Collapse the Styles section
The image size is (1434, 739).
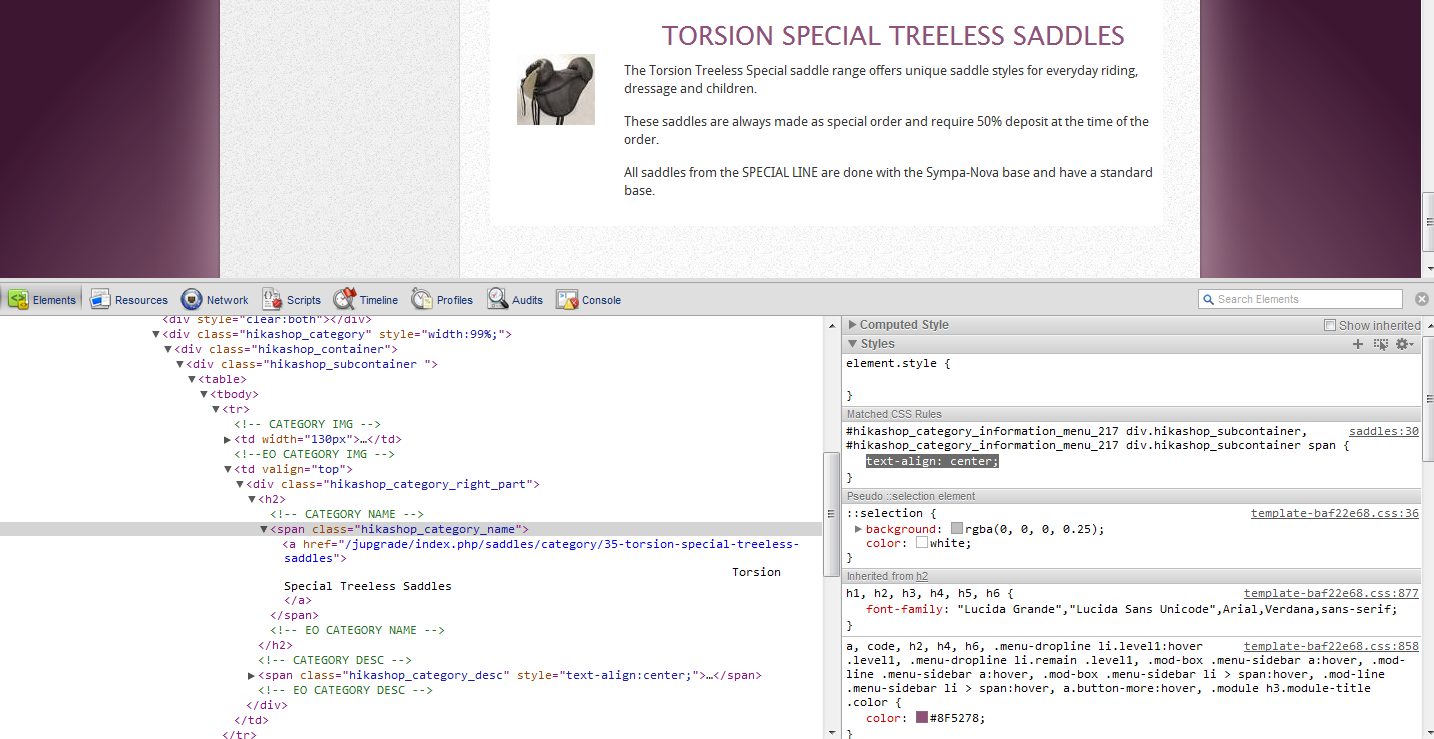[x=852, y=344]
